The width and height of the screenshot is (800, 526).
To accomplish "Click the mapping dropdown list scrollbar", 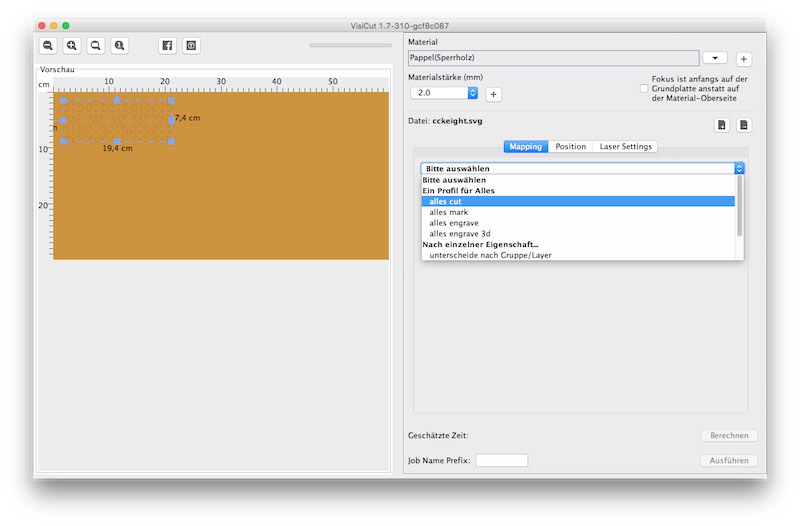I will click(739, 206).
